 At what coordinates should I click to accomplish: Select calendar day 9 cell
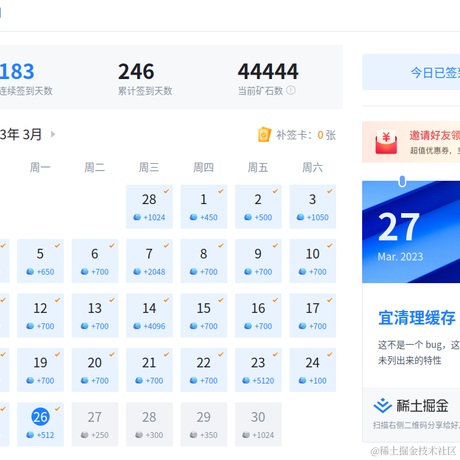pyautogui.click(x=258, y=261)
